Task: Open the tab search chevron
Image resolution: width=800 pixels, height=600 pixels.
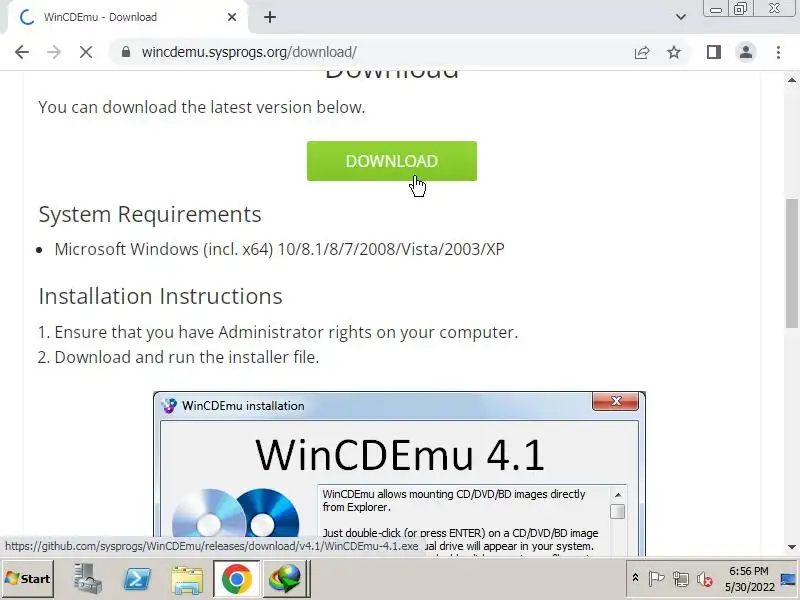Action: tap(681, 17)
